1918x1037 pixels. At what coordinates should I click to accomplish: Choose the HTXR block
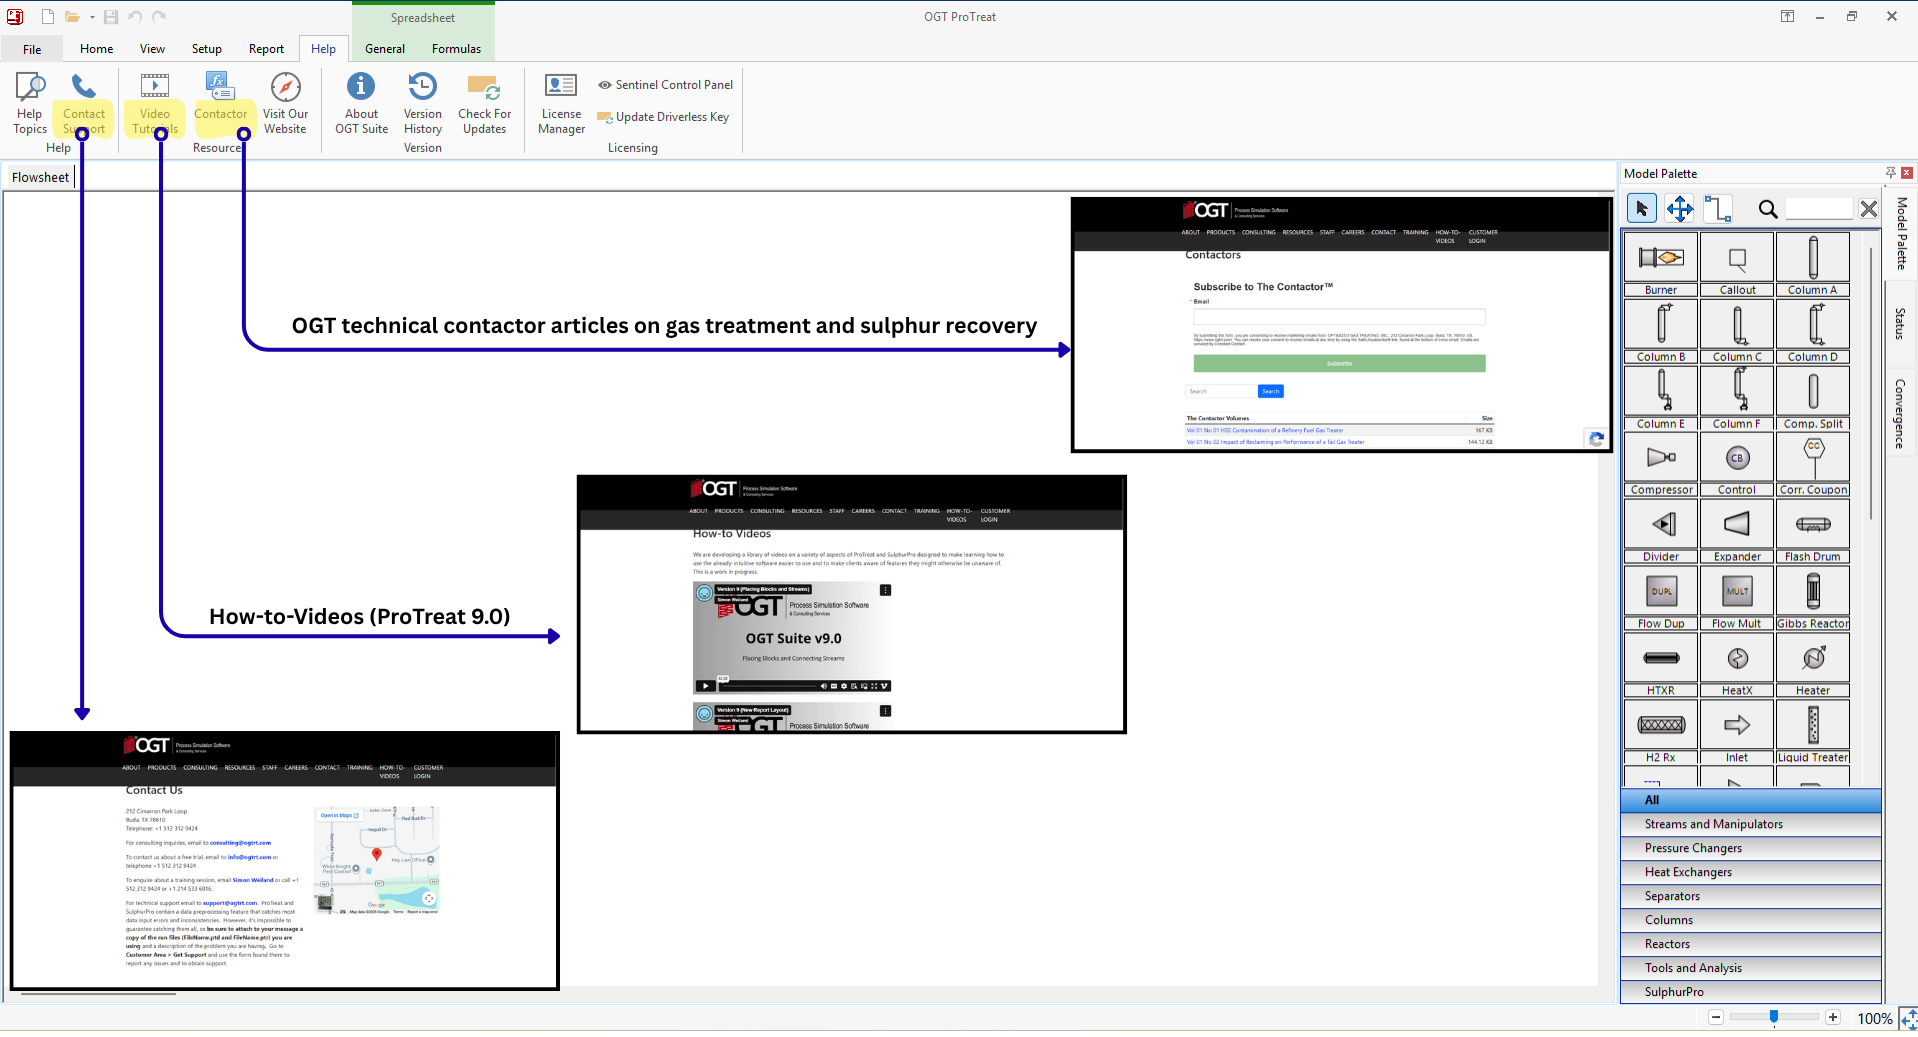[1661, 665]
